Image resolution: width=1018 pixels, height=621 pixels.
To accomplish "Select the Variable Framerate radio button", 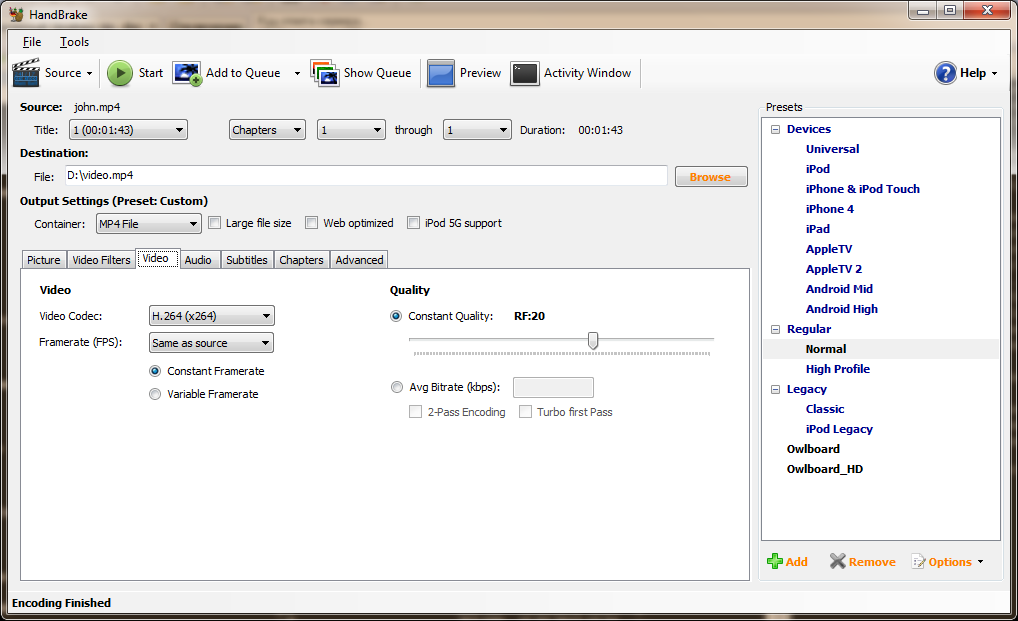I will tap(155, 394).
